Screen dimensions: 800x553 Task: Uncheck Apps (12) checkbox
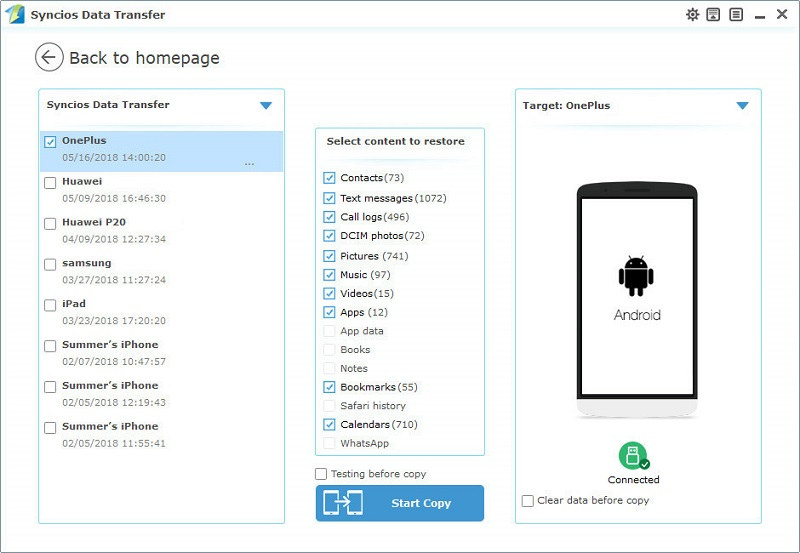tap(329, 312)
